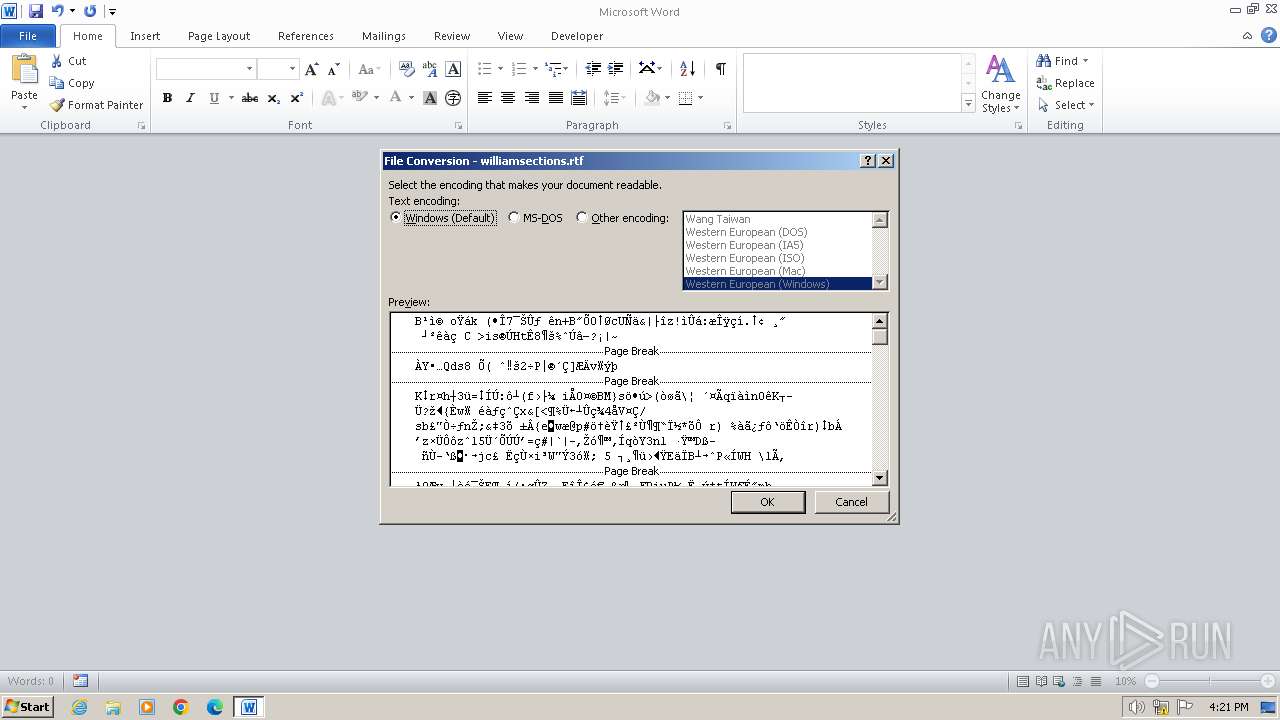The width and height of the screenshot is (1280, 720).
Task: Toggle Italic formatting
Action: coord(190,98)
